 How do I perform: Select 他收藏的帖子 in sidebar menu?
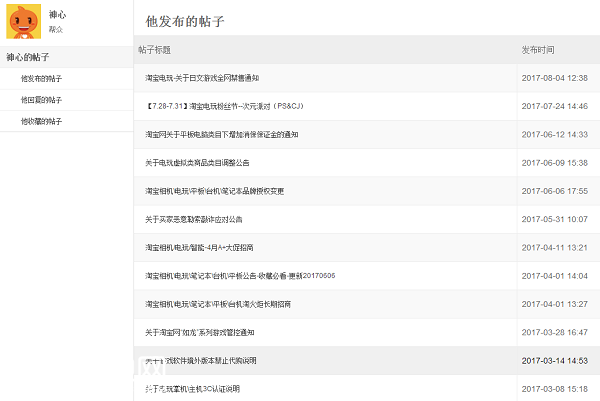[x=41, y=122]
